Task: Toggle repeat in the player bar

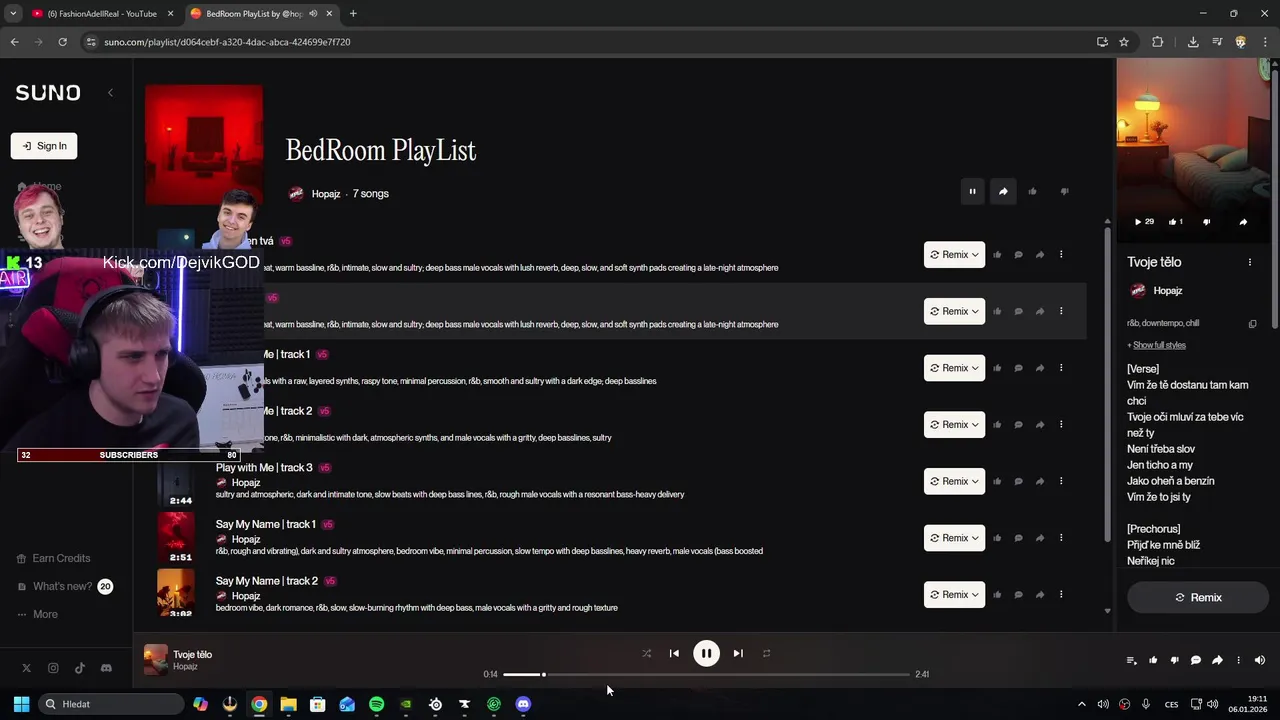Action: (766, 654)
